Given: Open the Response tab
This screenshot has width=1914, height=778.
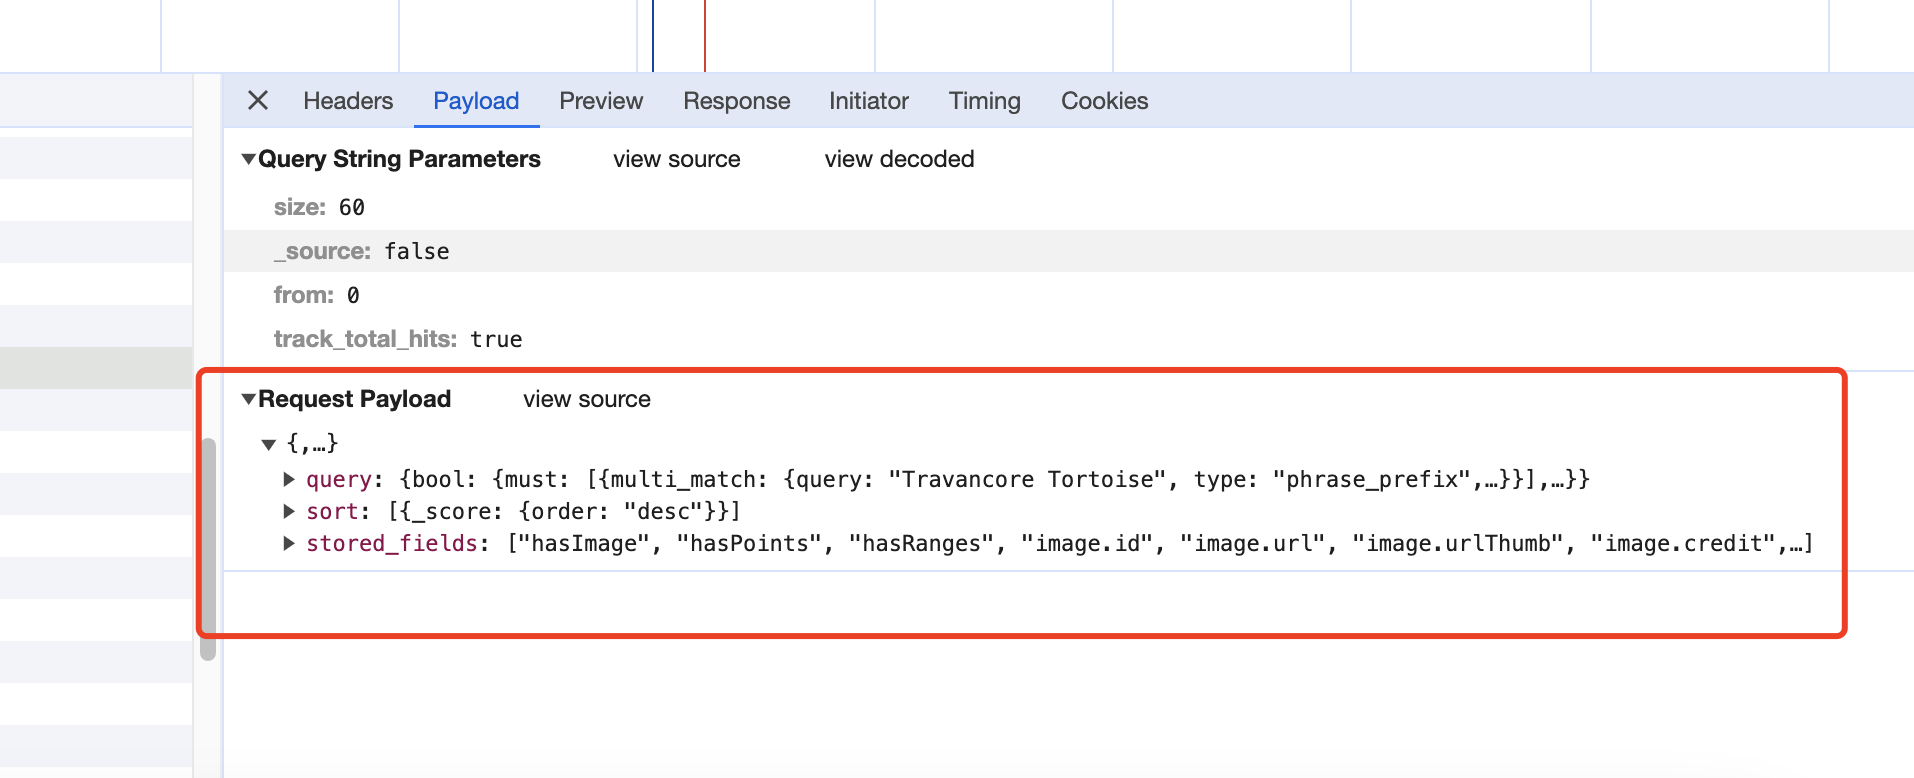Looking at the screenshot, I should 736,101.
